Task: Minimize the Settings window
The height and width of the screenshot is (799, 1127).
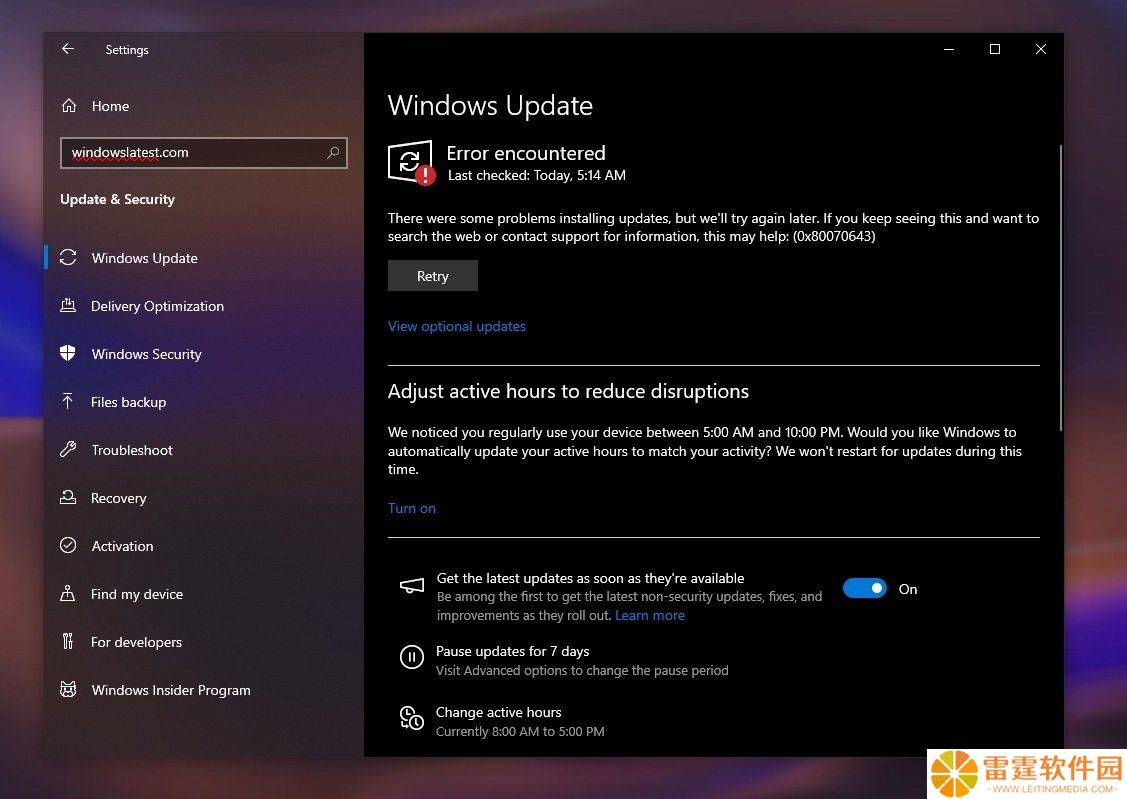Action: pyautogui.click(x=949, y=49)
